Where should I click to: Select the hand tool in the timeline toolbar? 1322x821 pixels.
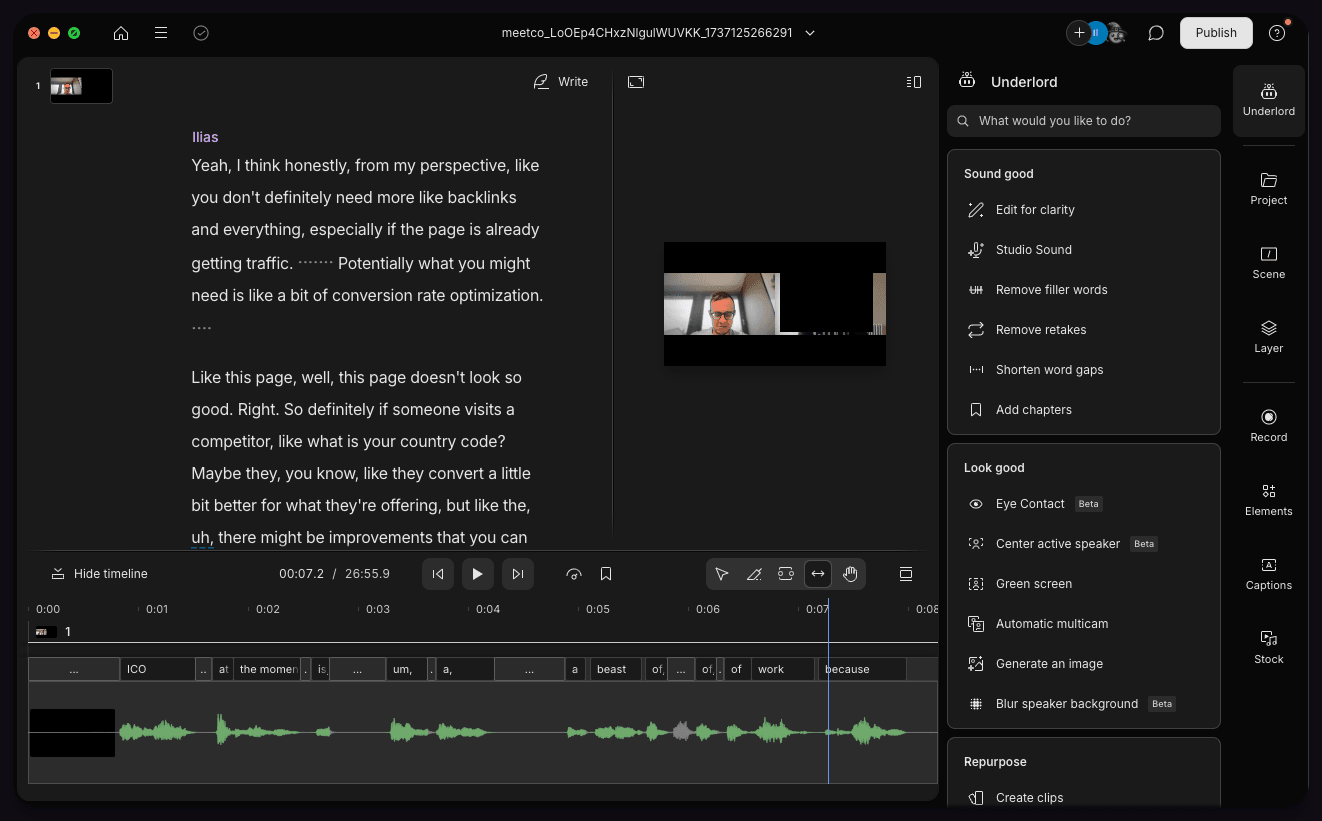coord(850,573)
